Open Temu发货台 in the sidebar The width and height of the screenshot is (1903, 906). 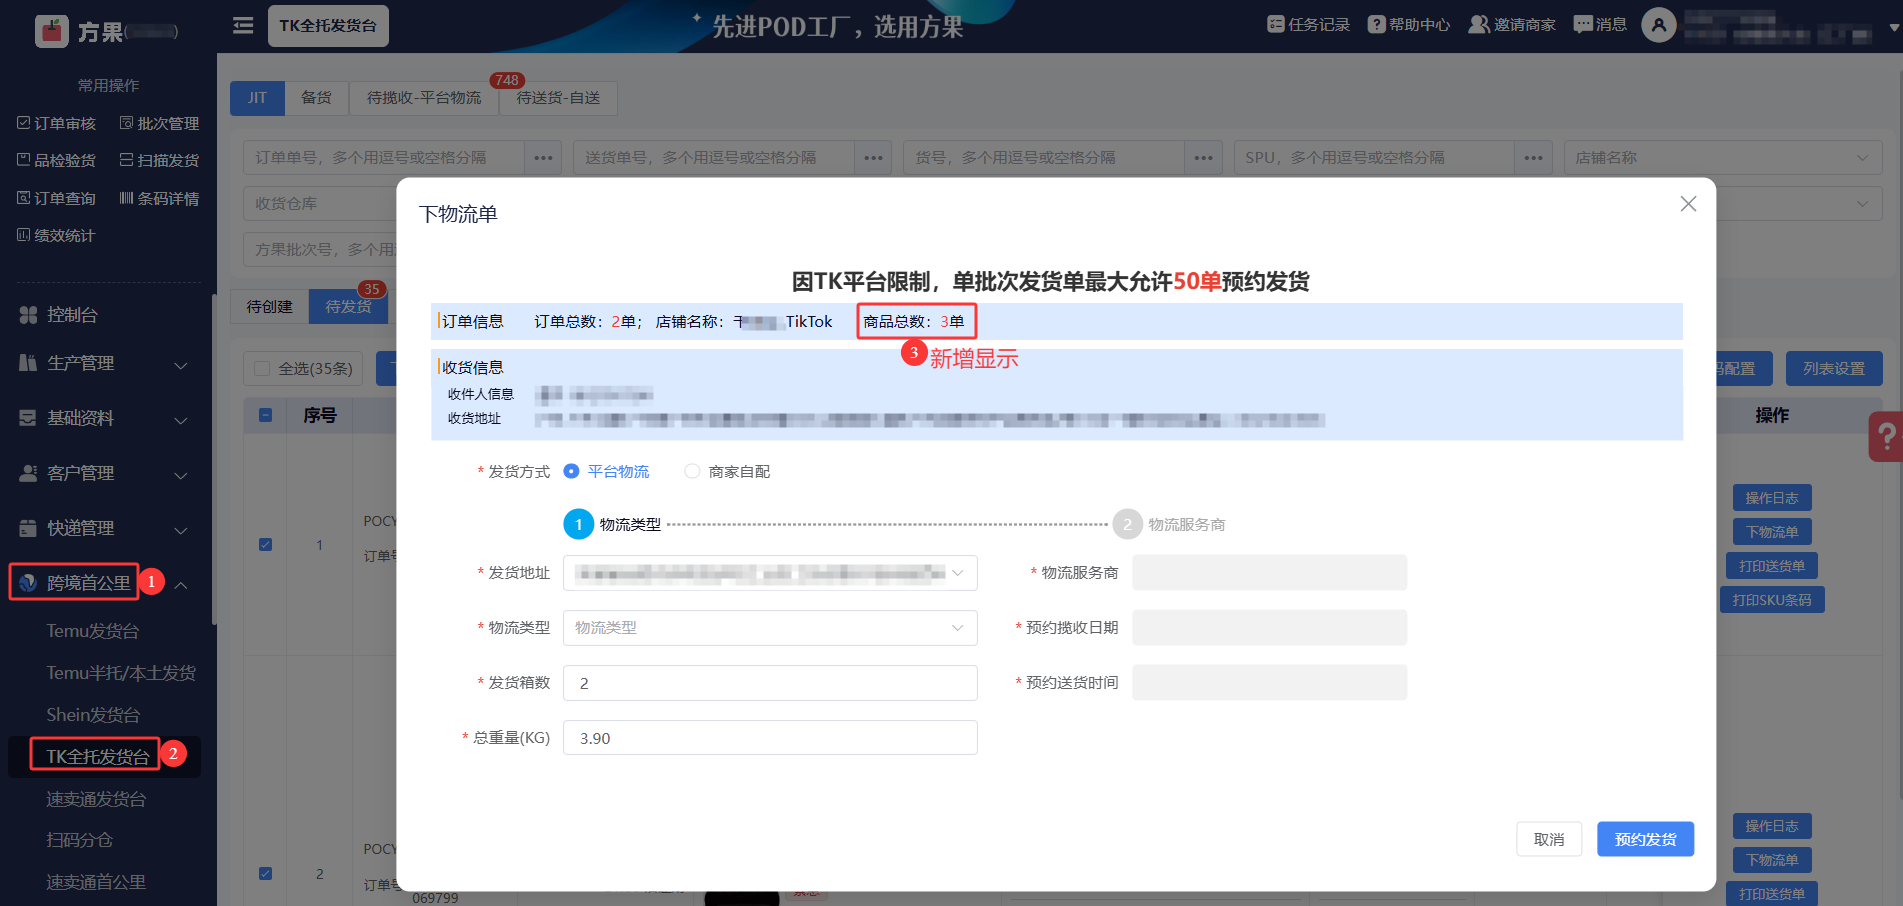[93, 631]
